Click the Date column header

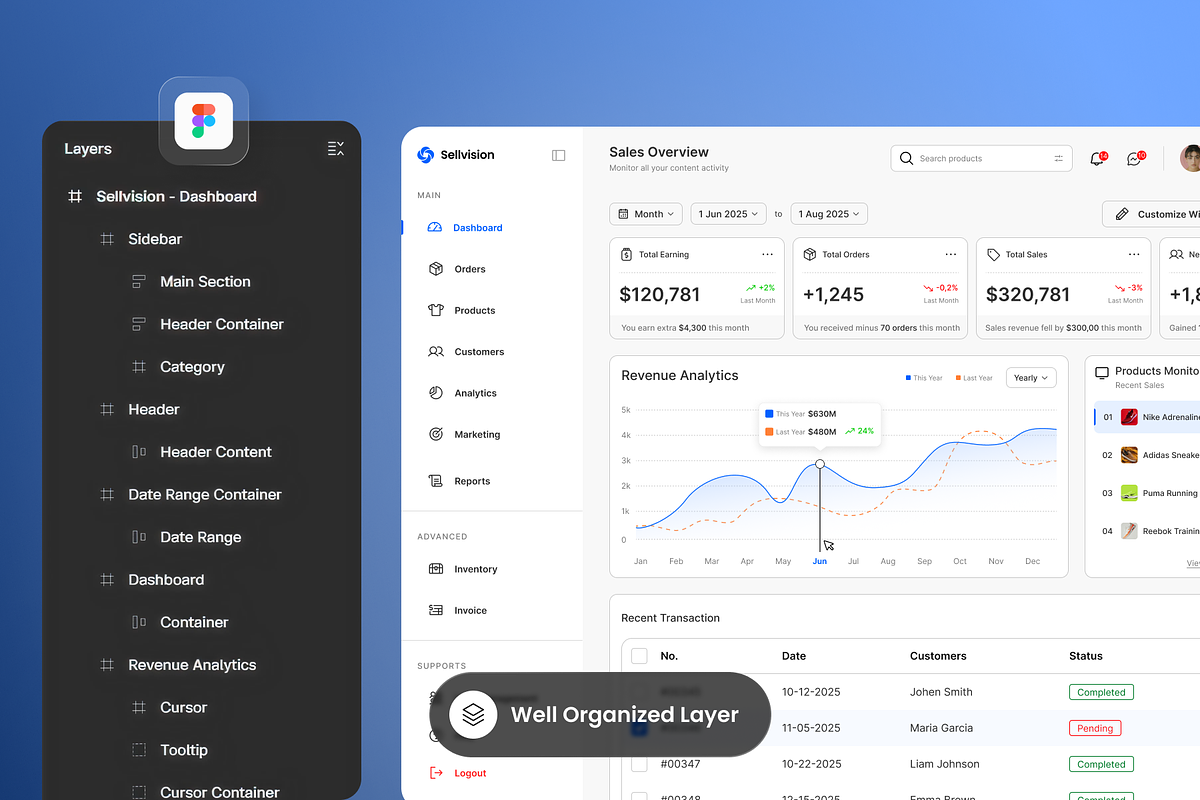point(794,656)
